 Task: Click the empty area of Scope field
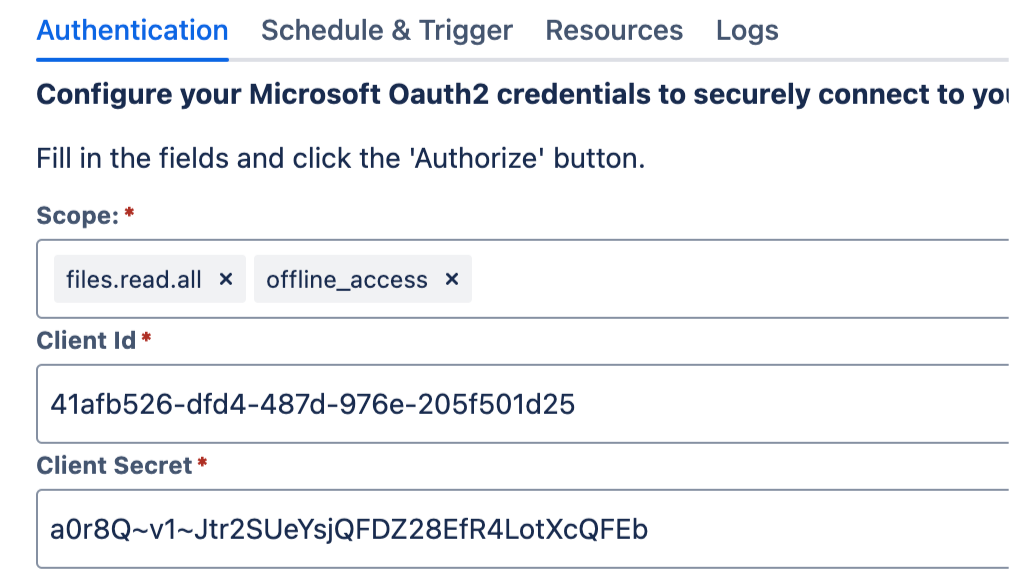click(x=740, y=280)
